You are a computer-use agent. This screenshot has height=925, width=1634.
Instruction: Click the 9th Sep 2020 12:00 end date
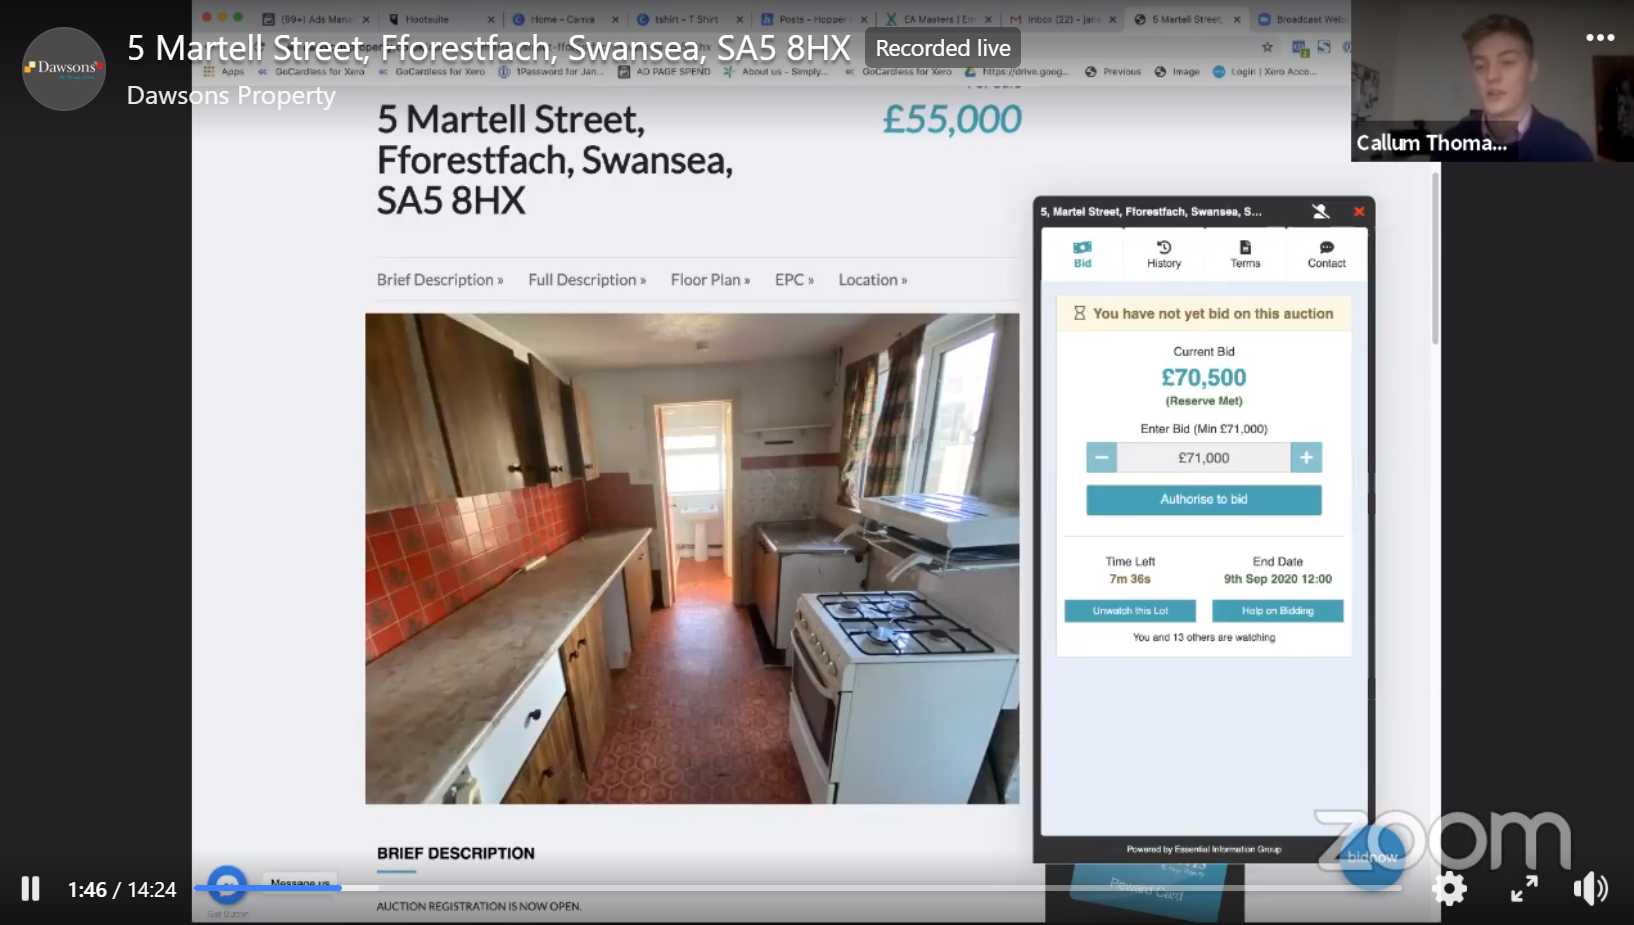pyautogui.click(x=1277, y=579)
